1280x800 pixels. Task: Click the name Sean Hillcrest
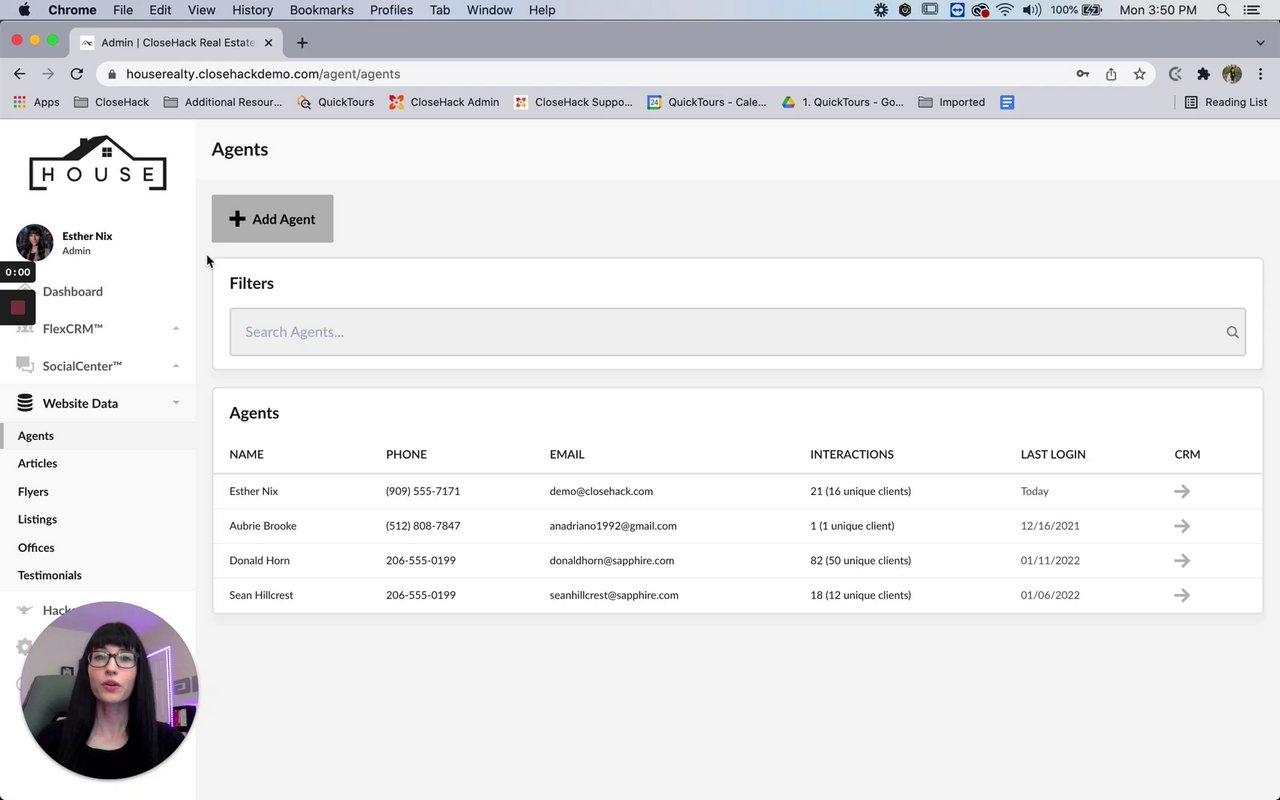261,595
